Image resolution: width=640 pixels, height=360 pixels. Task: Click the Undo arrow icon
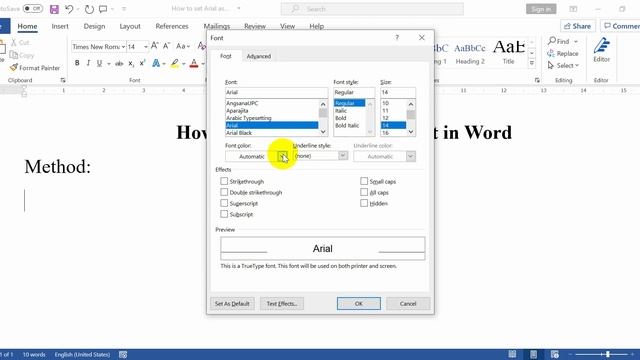(x=69, y=9)
